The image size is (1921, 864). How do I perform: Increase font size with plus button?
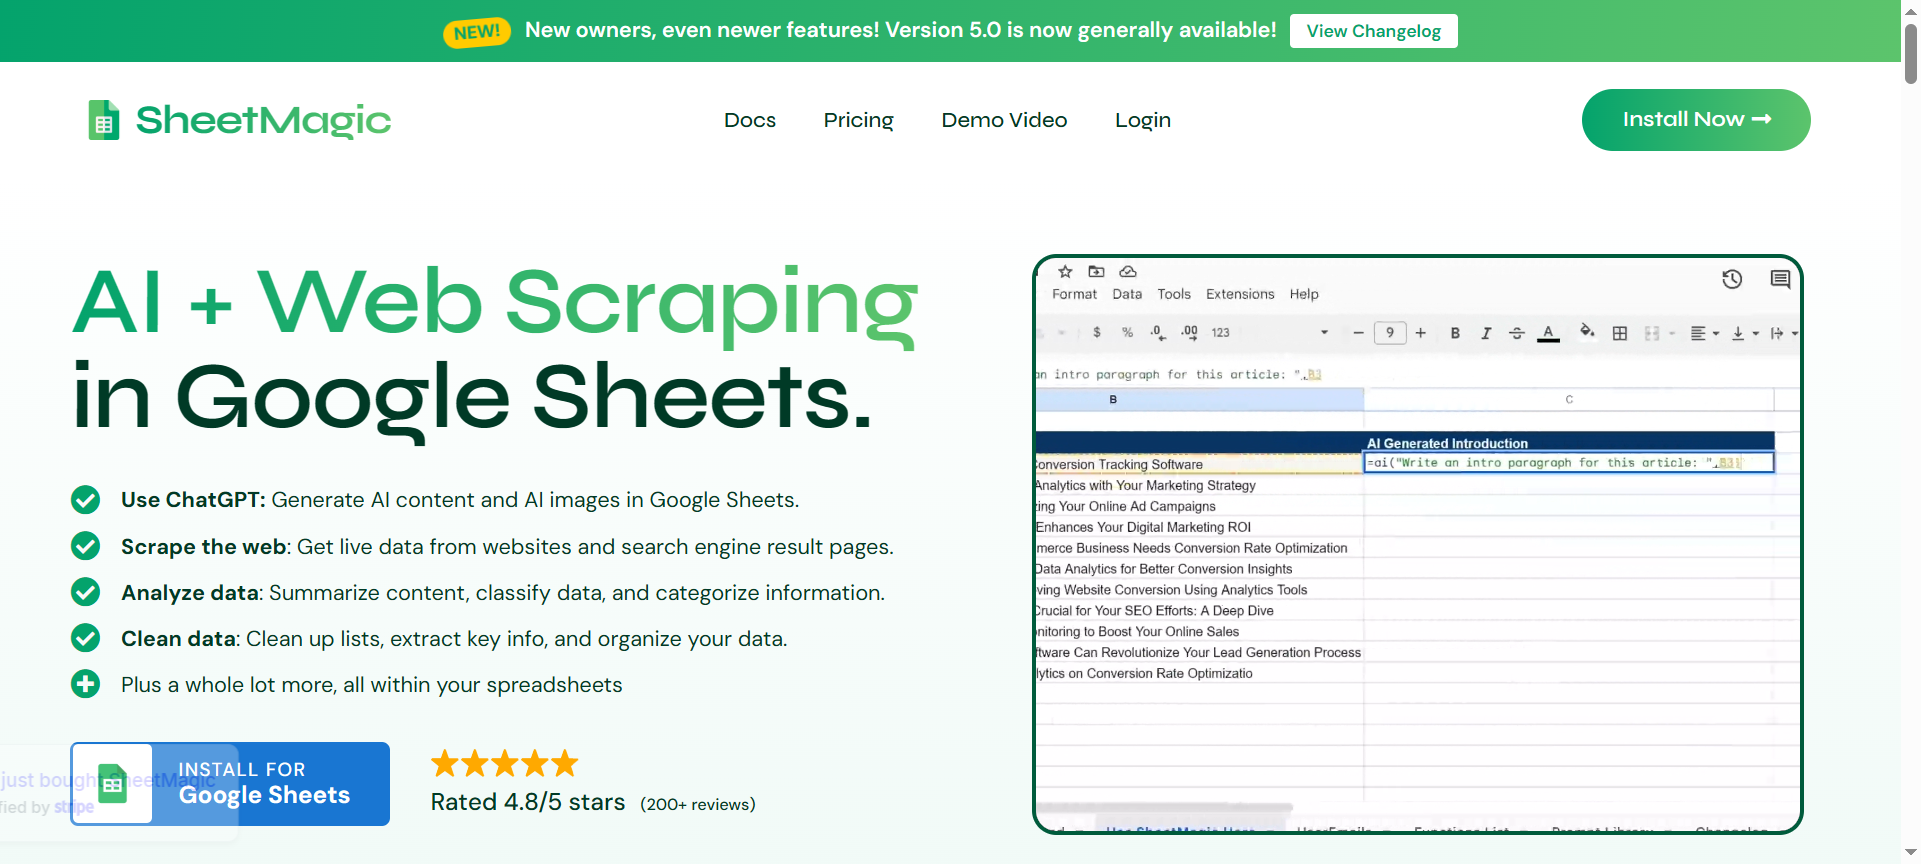pyautogui.click(x=1420, y=333)
